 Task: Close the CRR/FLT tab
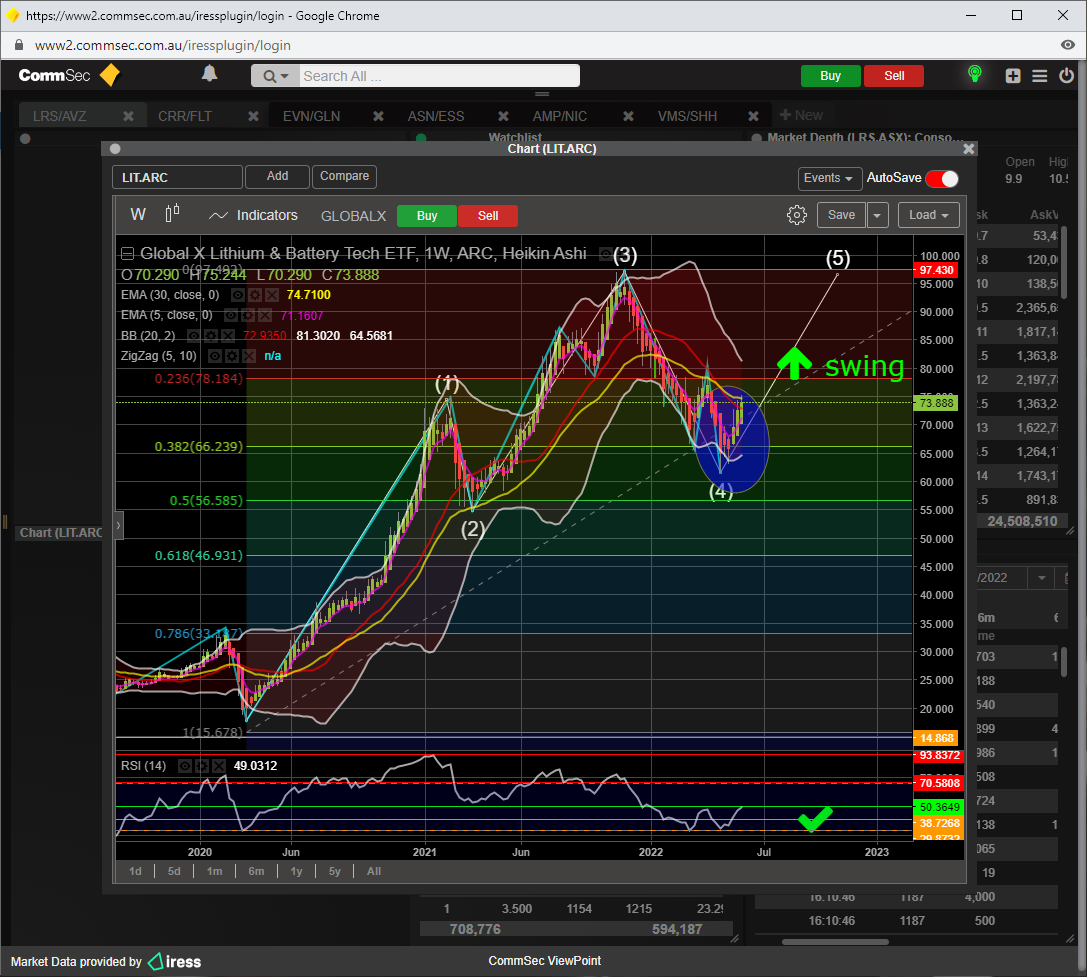click(x=254, y=116)
